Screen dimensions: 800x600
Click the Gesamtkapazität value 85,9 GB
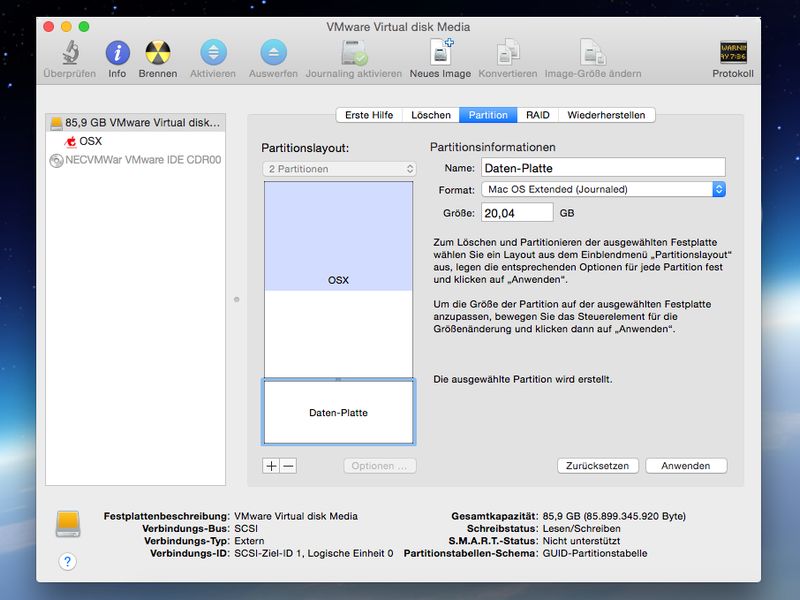pyautogui.click(x=614, y=516)
